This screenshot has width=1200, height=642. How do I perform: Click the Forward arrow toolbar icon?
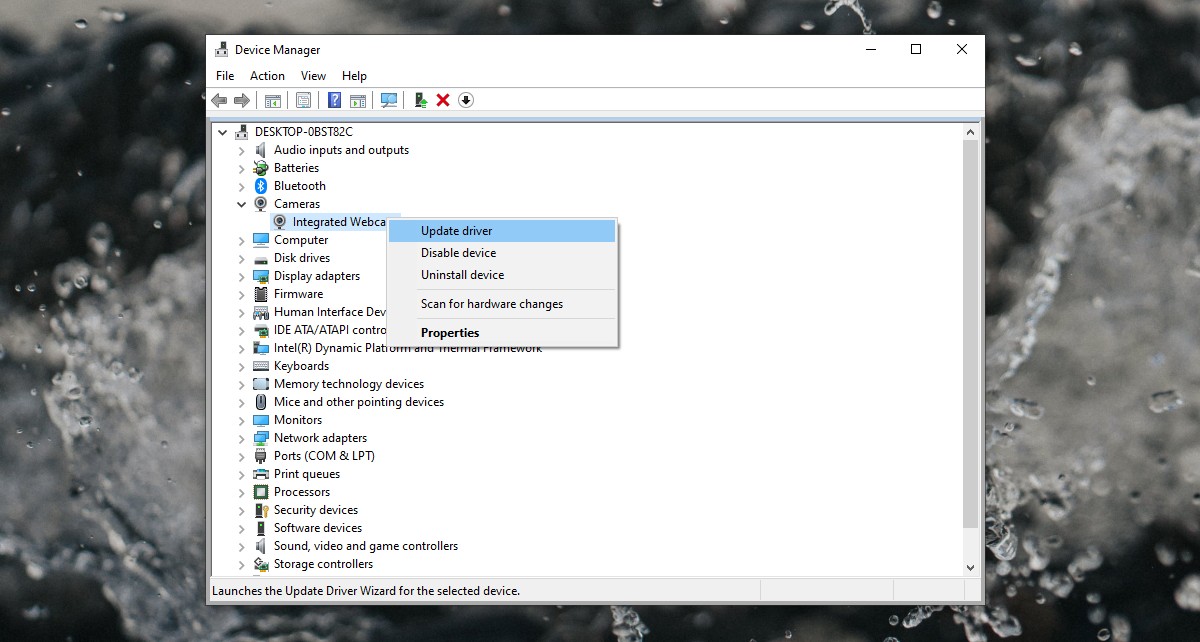click(x=241, y=100)
